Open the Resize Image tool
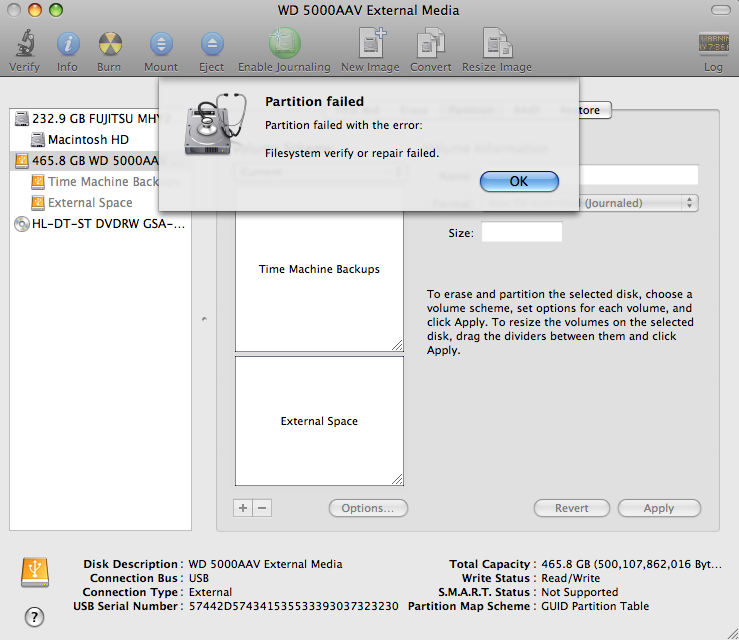The height and width of the screenshot is (640, 739). click(498, 43)
